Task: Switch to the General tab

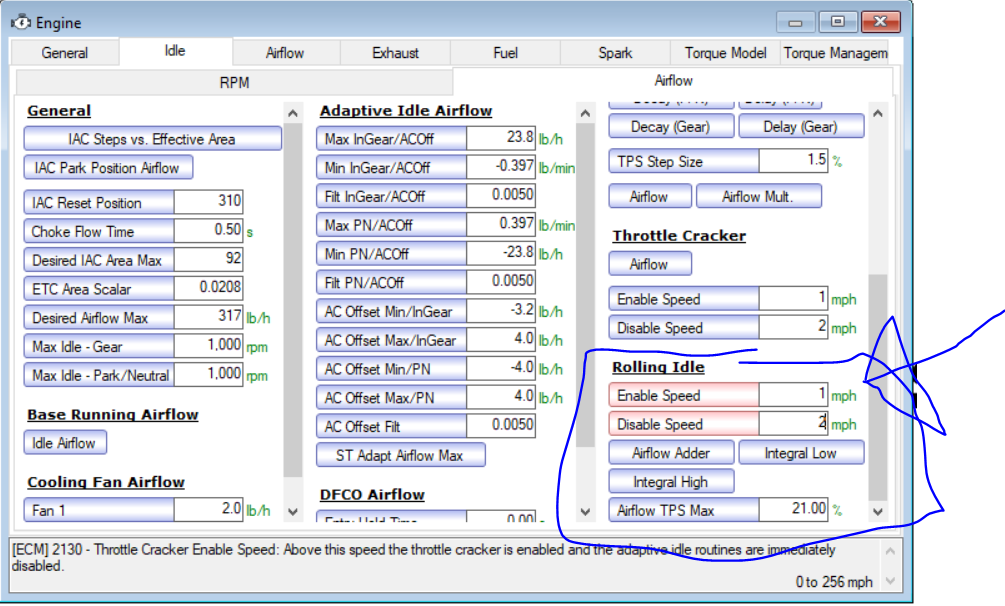Action: [x=65, y=53]
